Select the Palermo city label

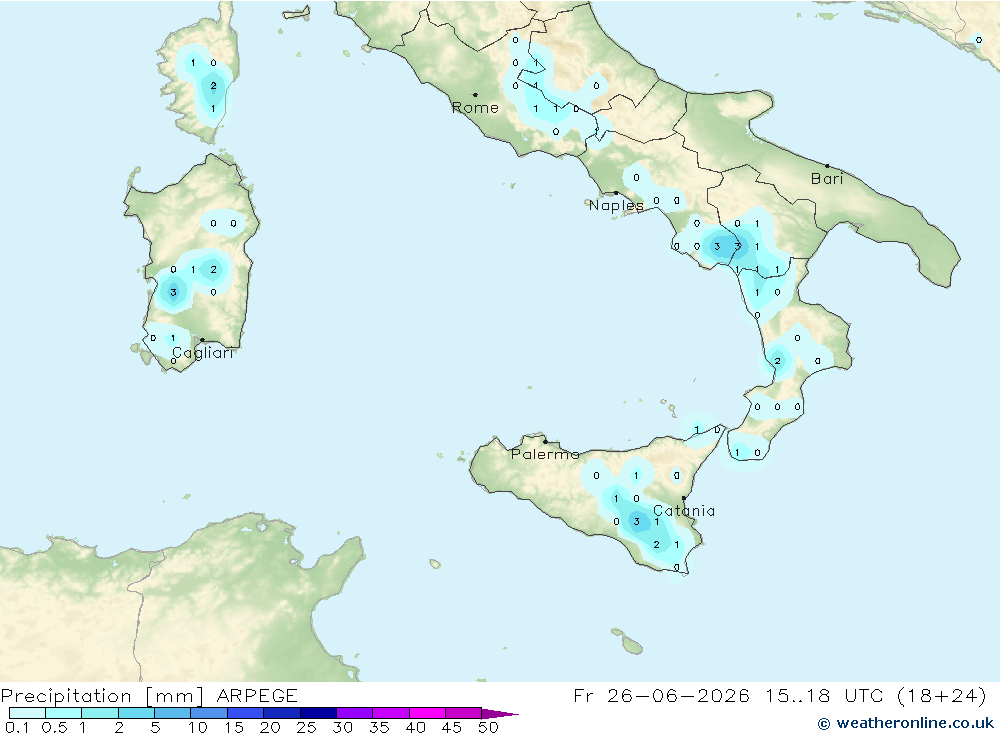[x=545, y=454]
